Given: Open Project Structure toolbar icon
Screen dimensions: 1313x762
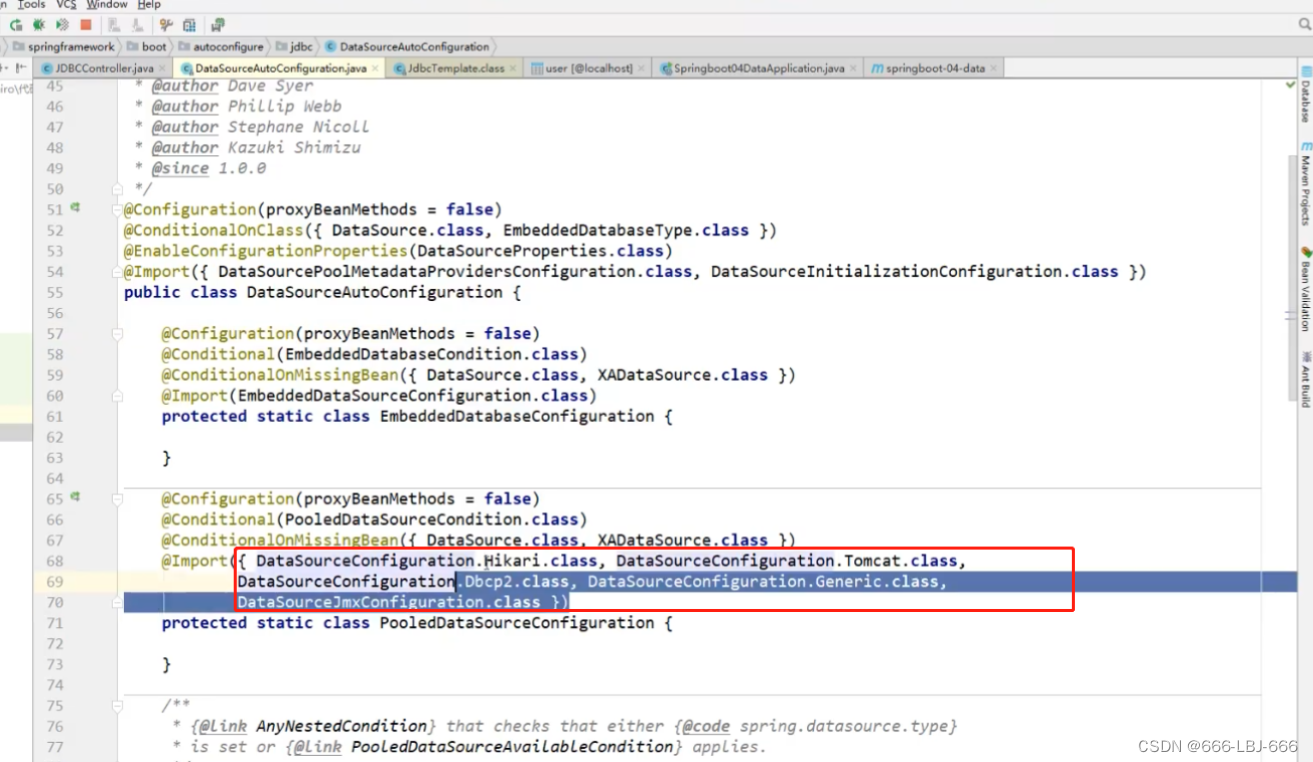Looking at the screenshot, I should click(x=189, y=25).
